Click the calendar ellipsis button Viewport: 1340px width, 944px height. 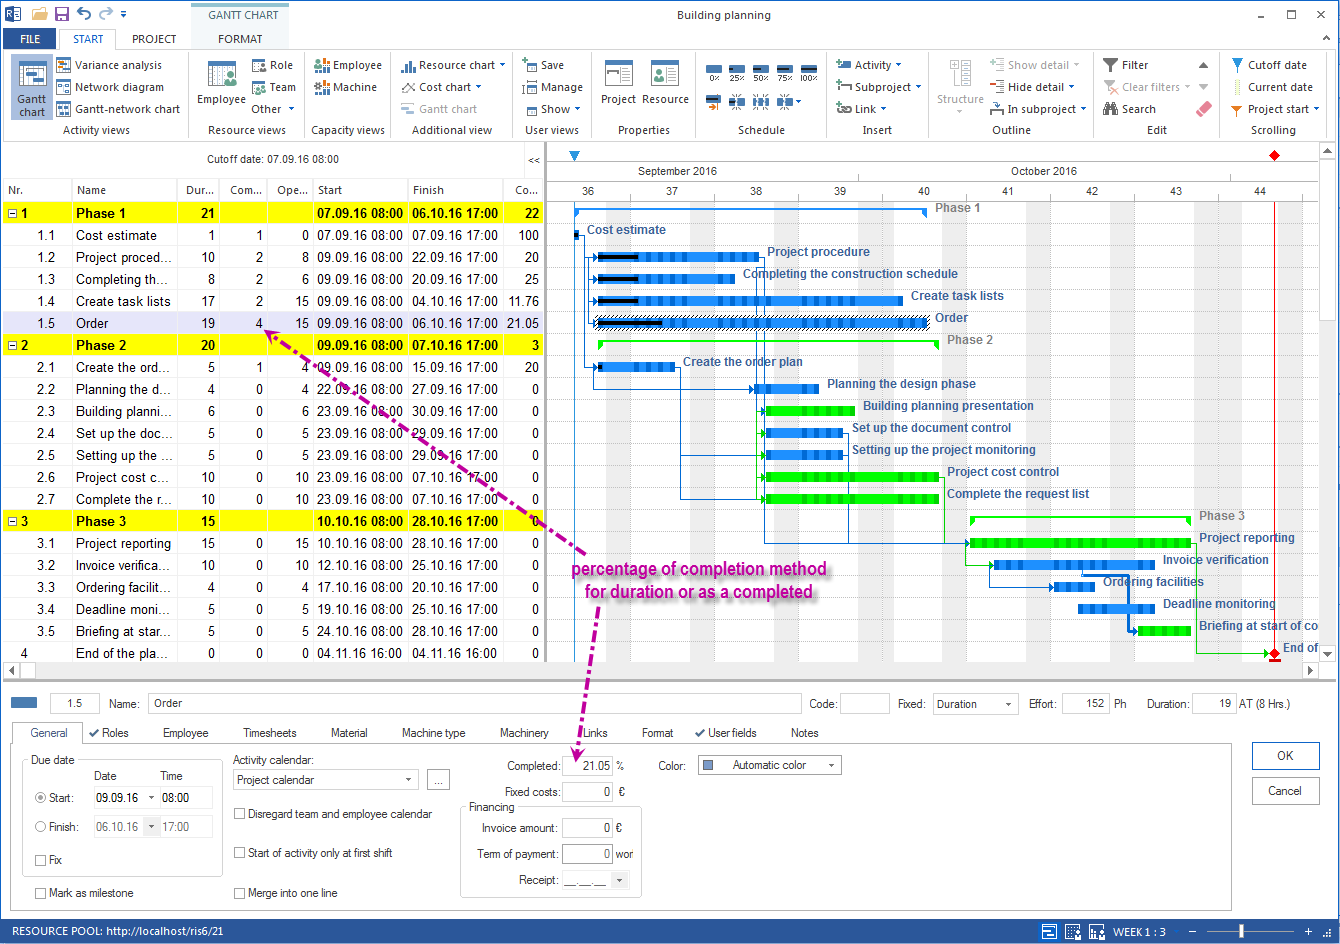438,780
